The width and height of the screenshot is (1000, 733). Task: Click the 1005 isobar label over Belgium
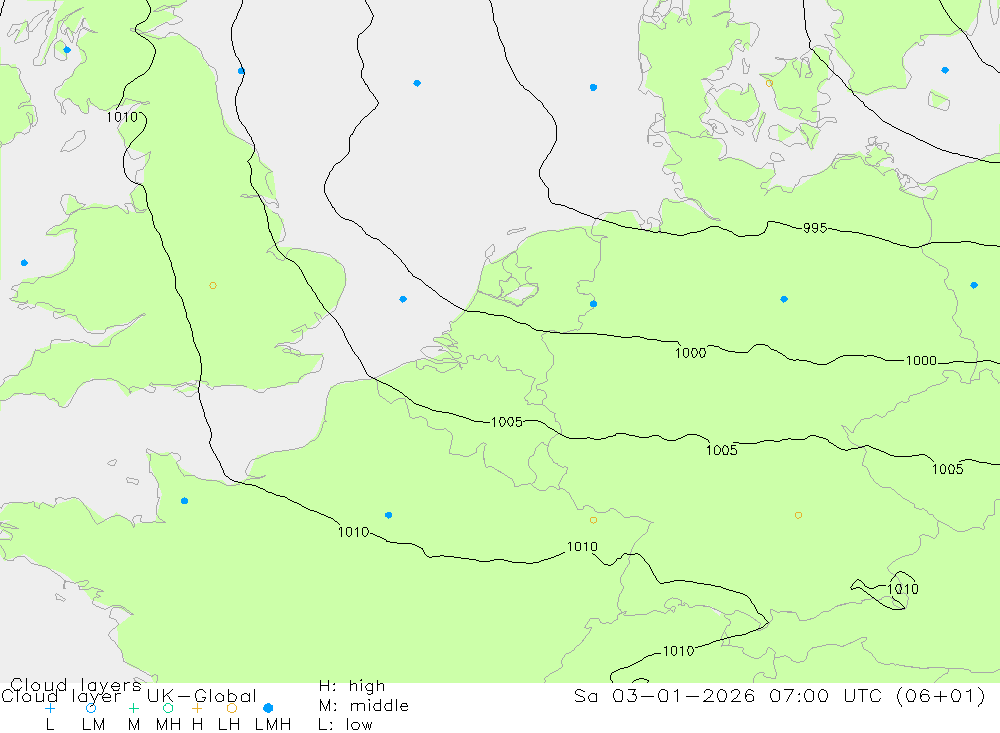pyautogui.click(x=507, y=422)
